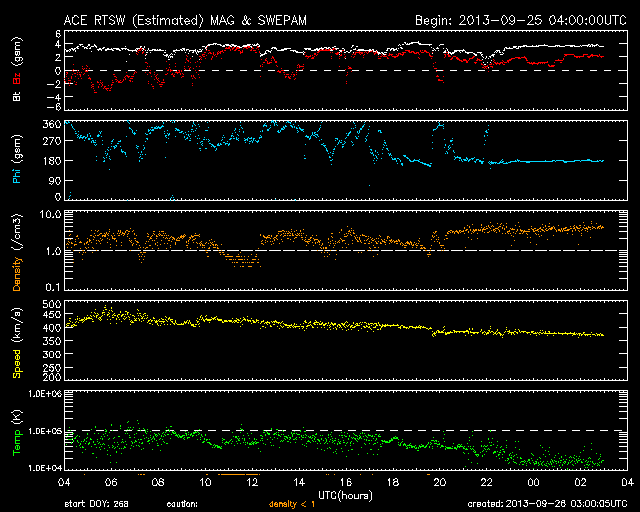
Task: Select the "1.0" tick on the Density axis
Action: (x=54, y=251)
